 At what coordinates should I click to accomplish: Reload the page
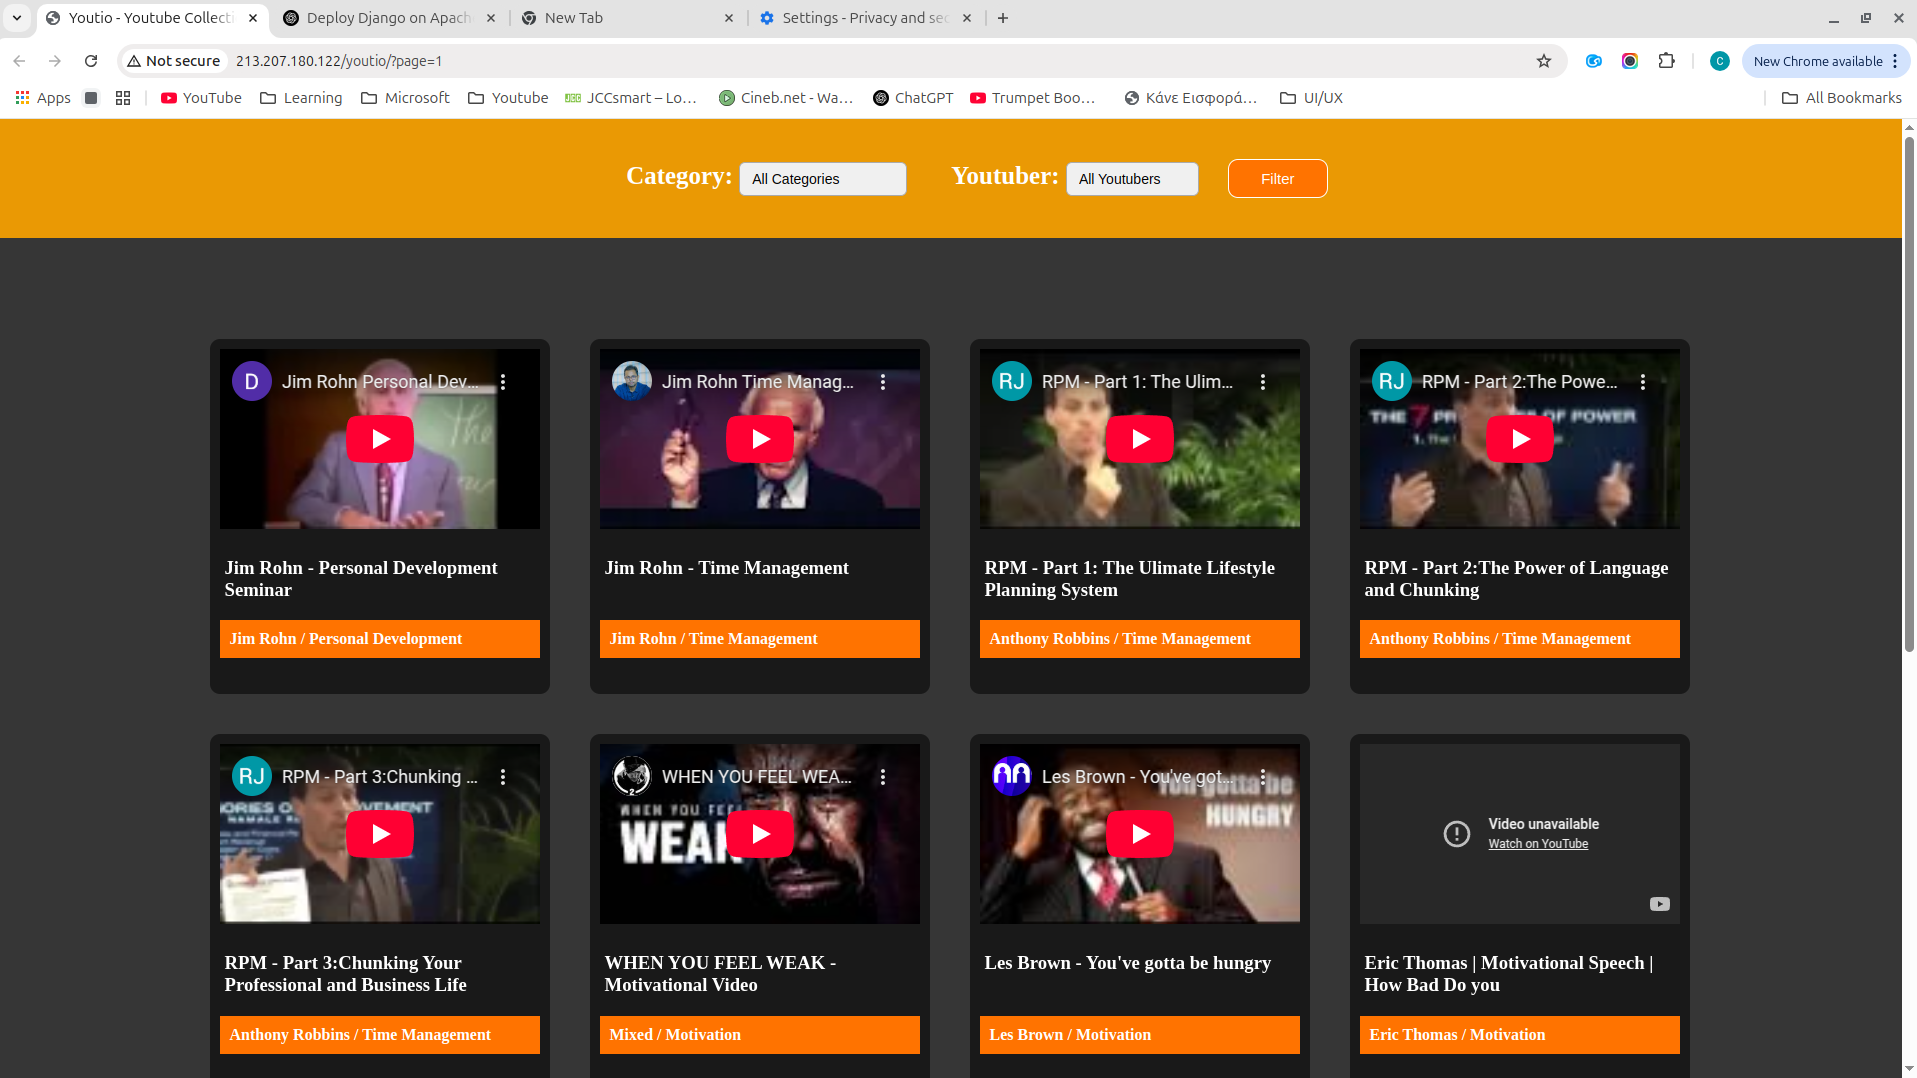coord(91,61)
